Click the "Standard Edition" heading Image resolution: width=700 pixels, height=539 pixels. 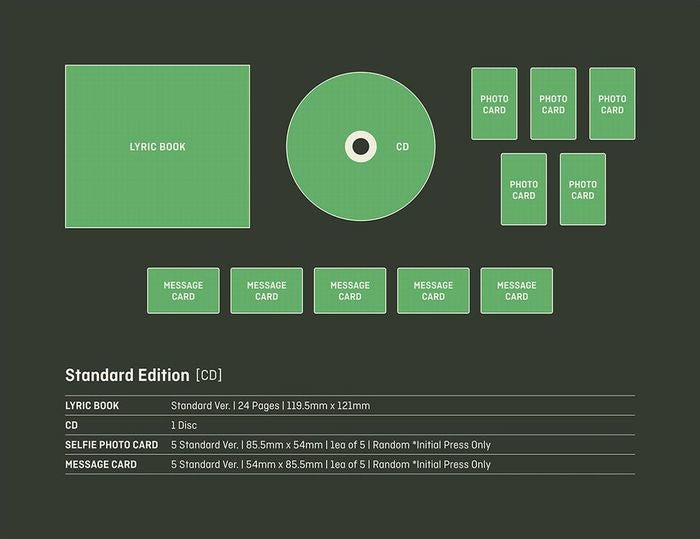(127, 376)
